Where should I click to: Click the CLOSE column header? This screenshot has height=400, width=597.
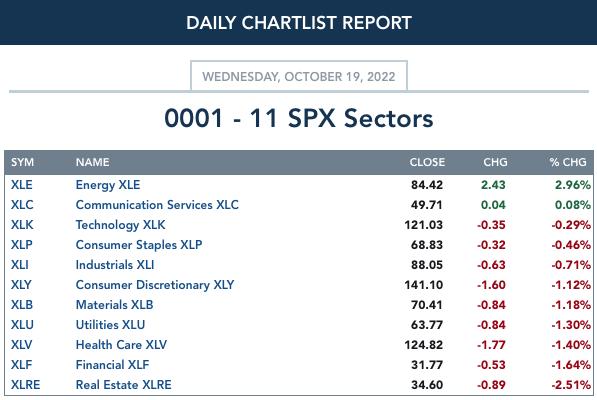427,162
